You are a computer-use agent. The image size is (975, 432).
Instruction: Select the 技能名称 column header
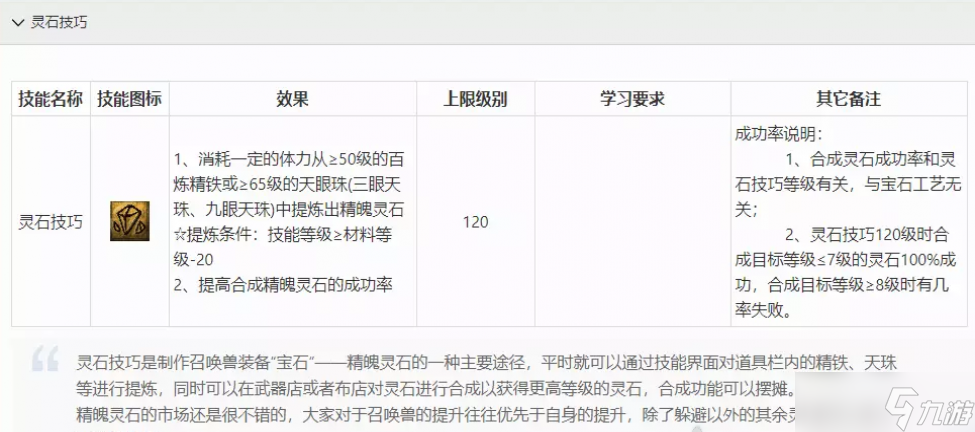51,99
